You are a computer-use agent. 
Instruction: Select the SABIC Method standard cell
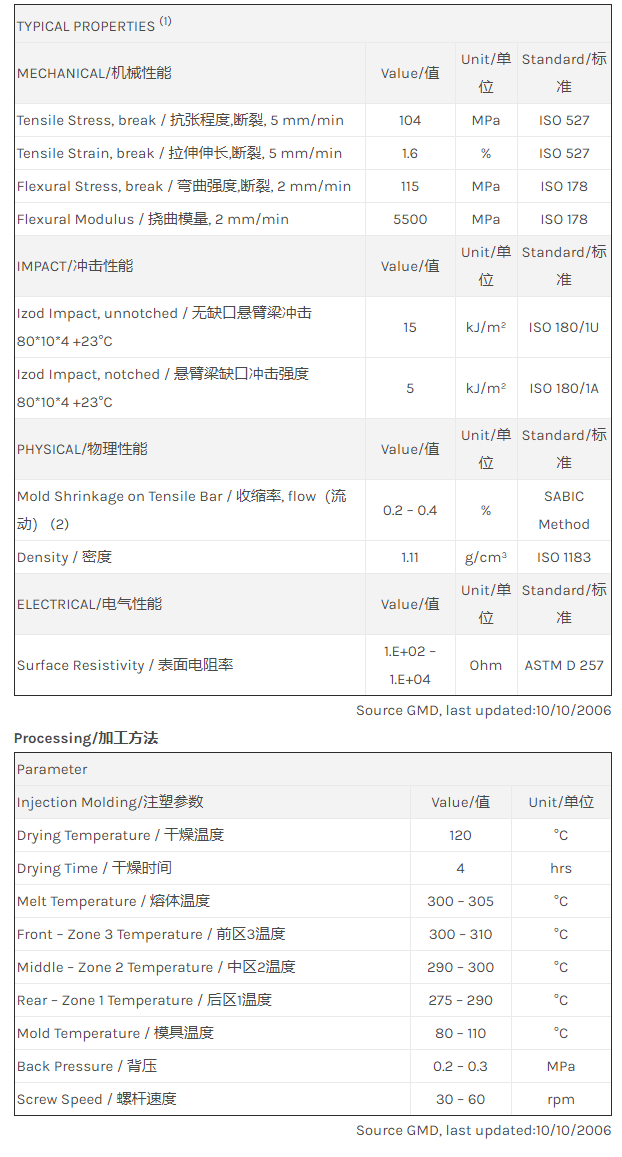click(x=564, y=510)
